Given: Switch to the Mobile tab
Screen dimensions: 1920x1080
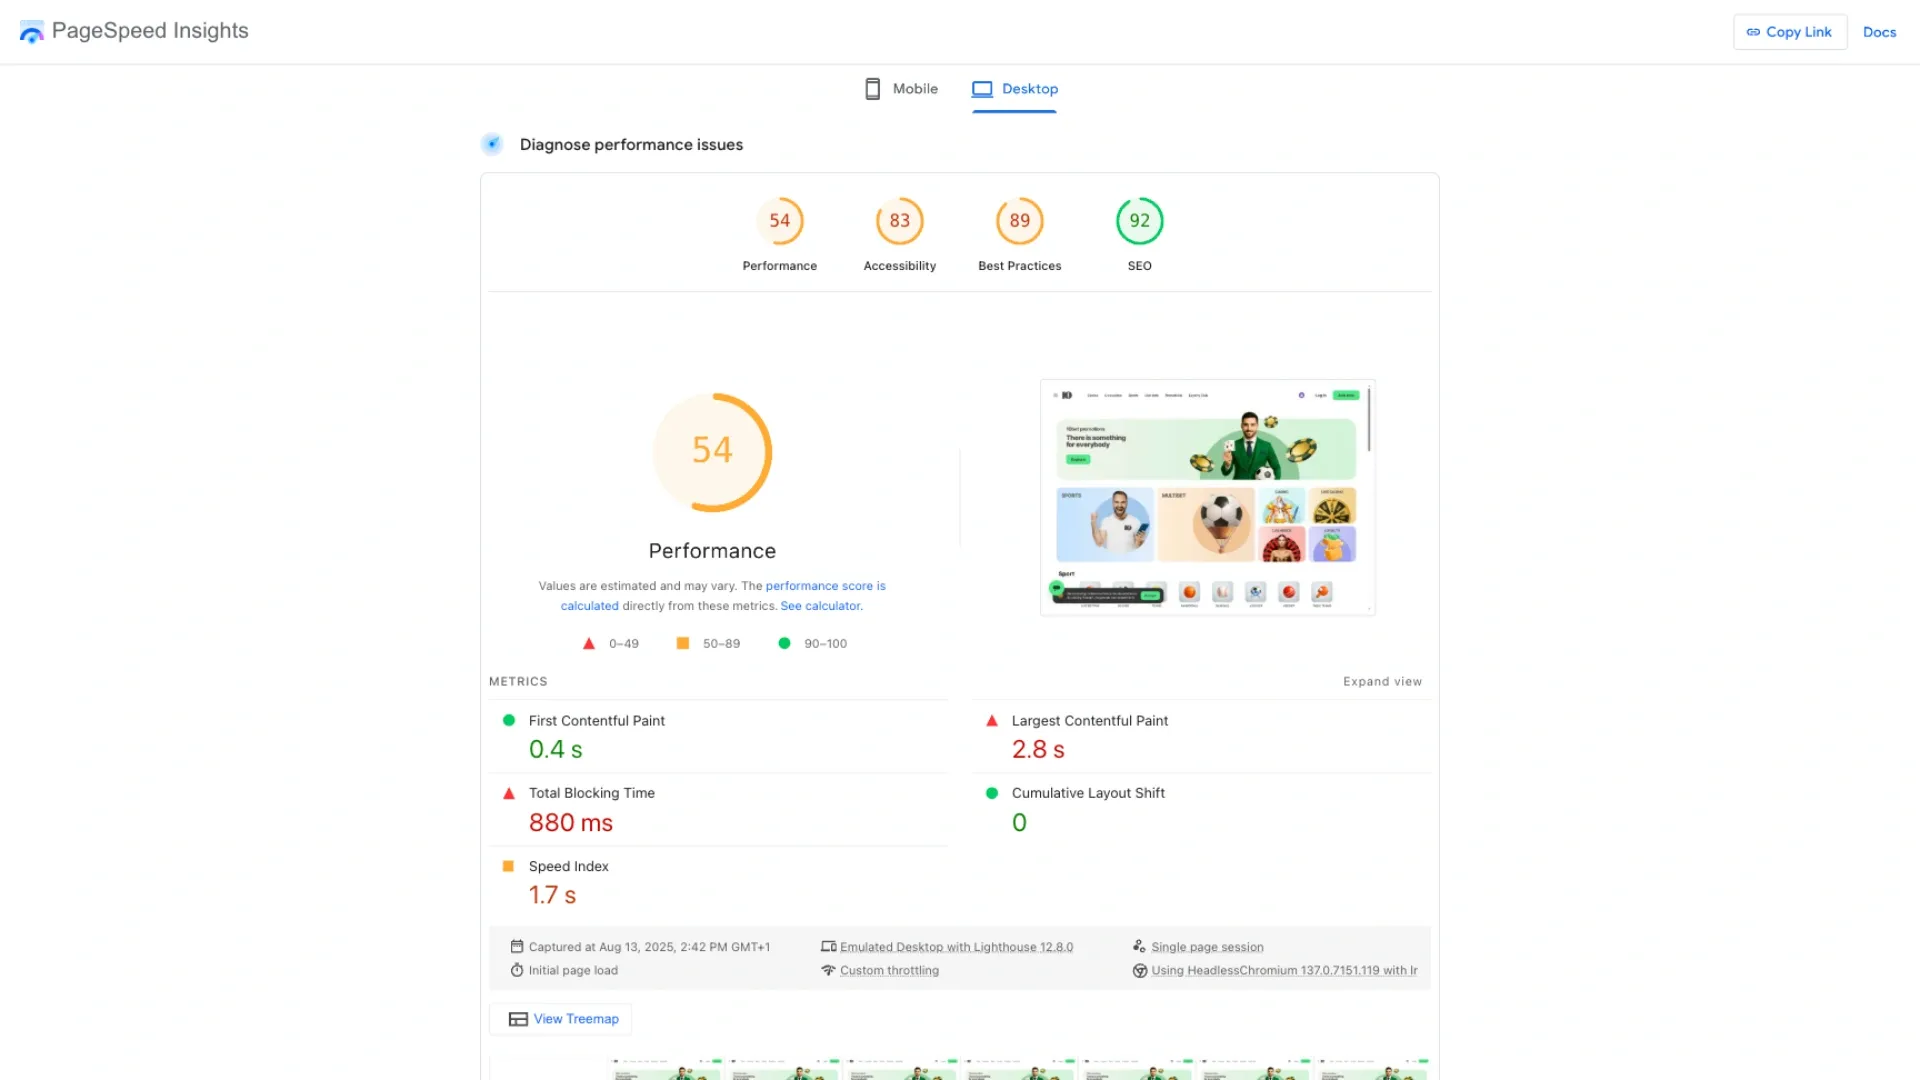Looking at the screenshot, I should pyautogui.click(x=901, y=89).
